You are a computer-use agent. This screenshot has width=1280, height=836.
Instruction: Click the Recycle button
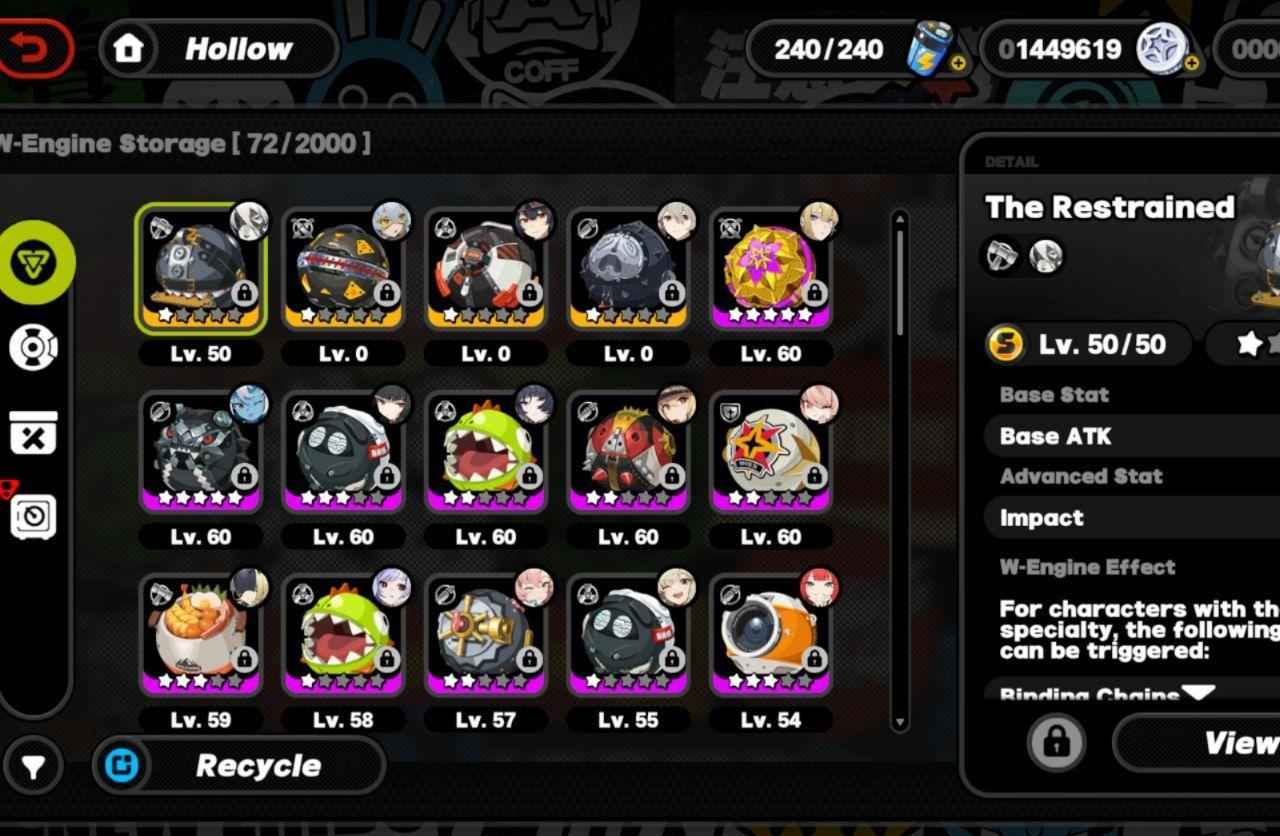pos(239,766)
